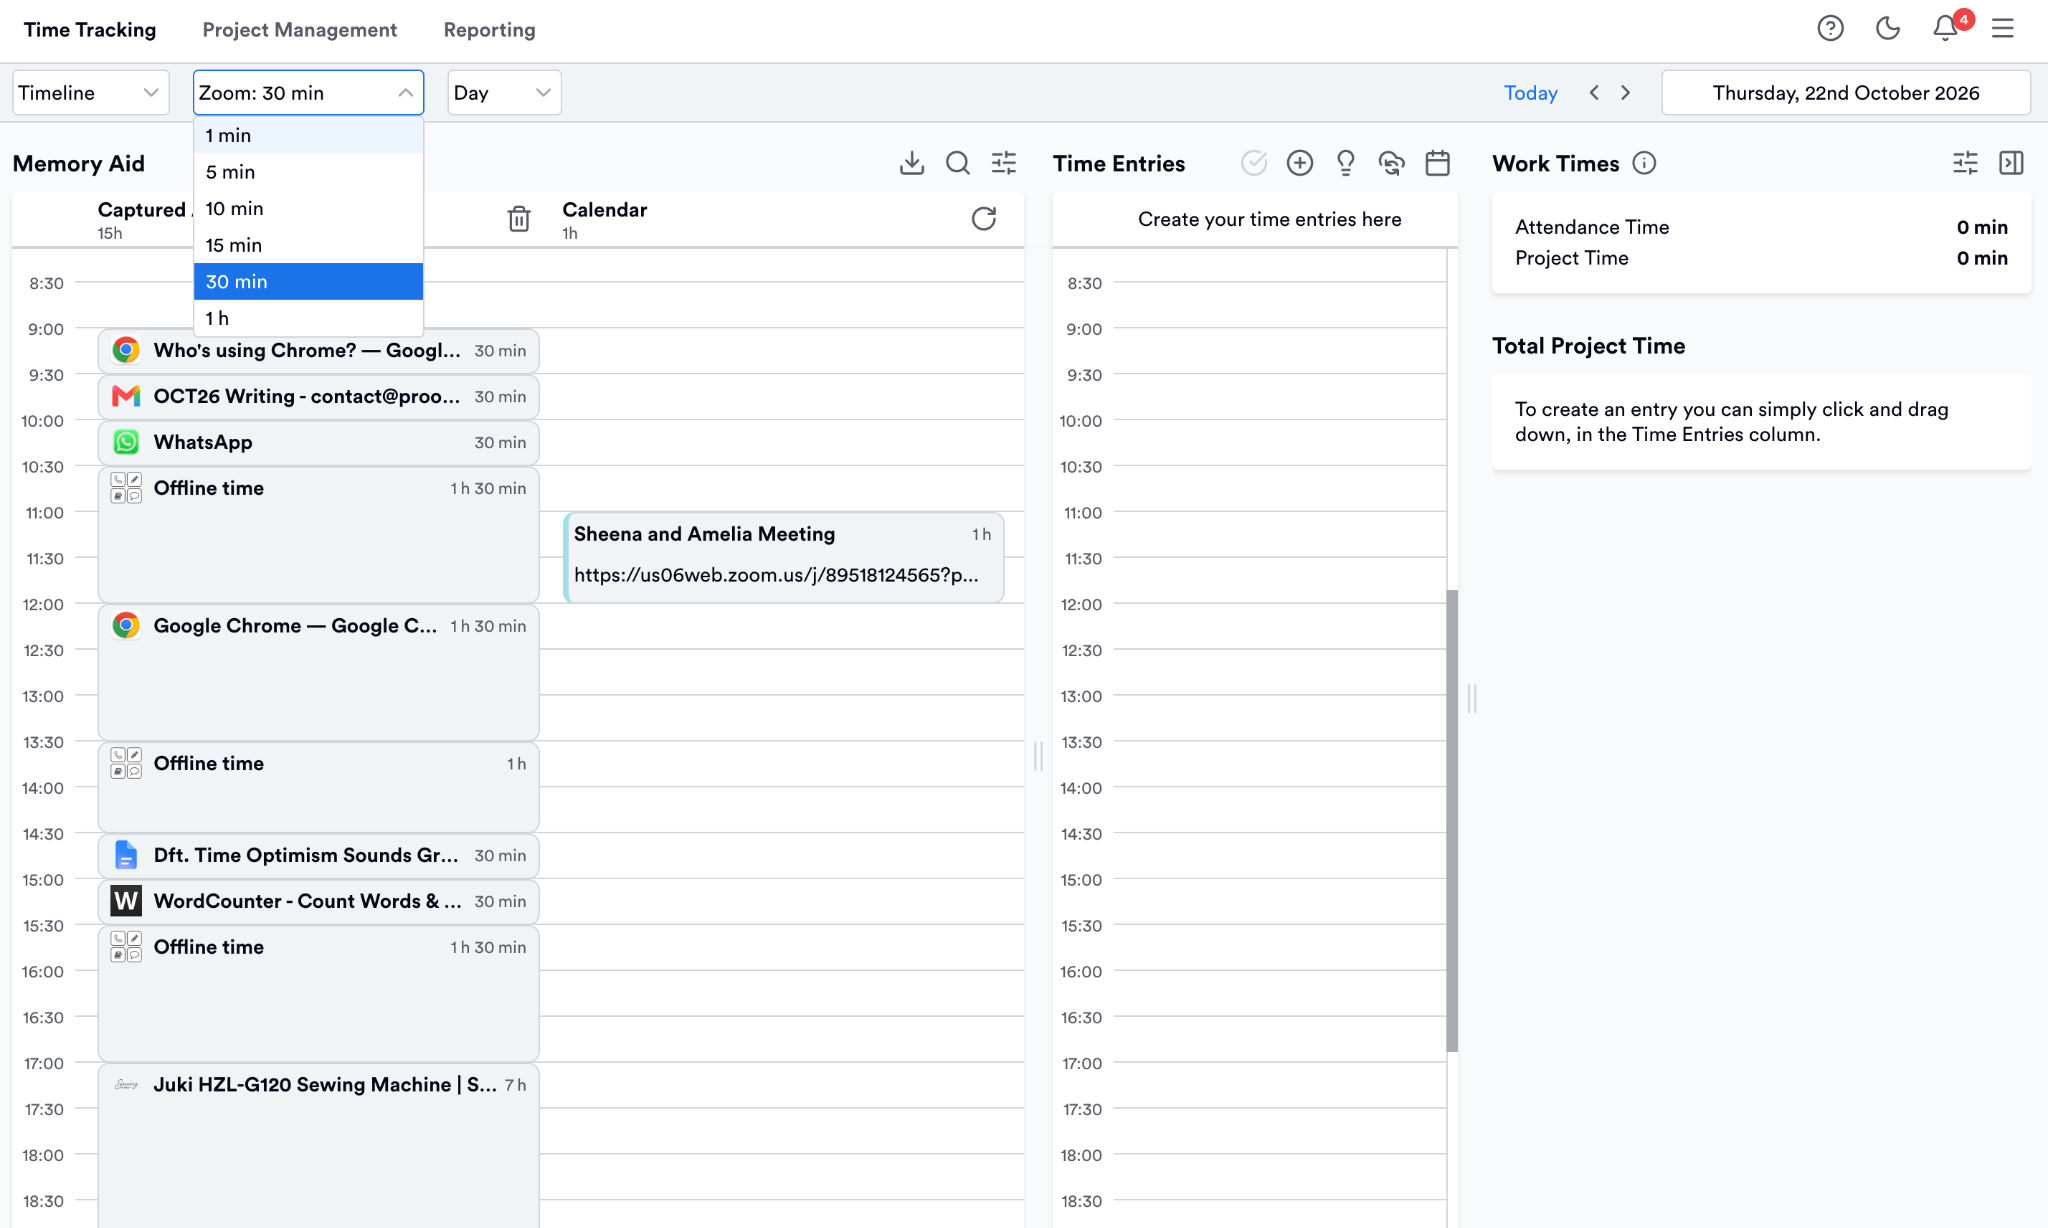Switch to Reporting tab

click(490, 30)
